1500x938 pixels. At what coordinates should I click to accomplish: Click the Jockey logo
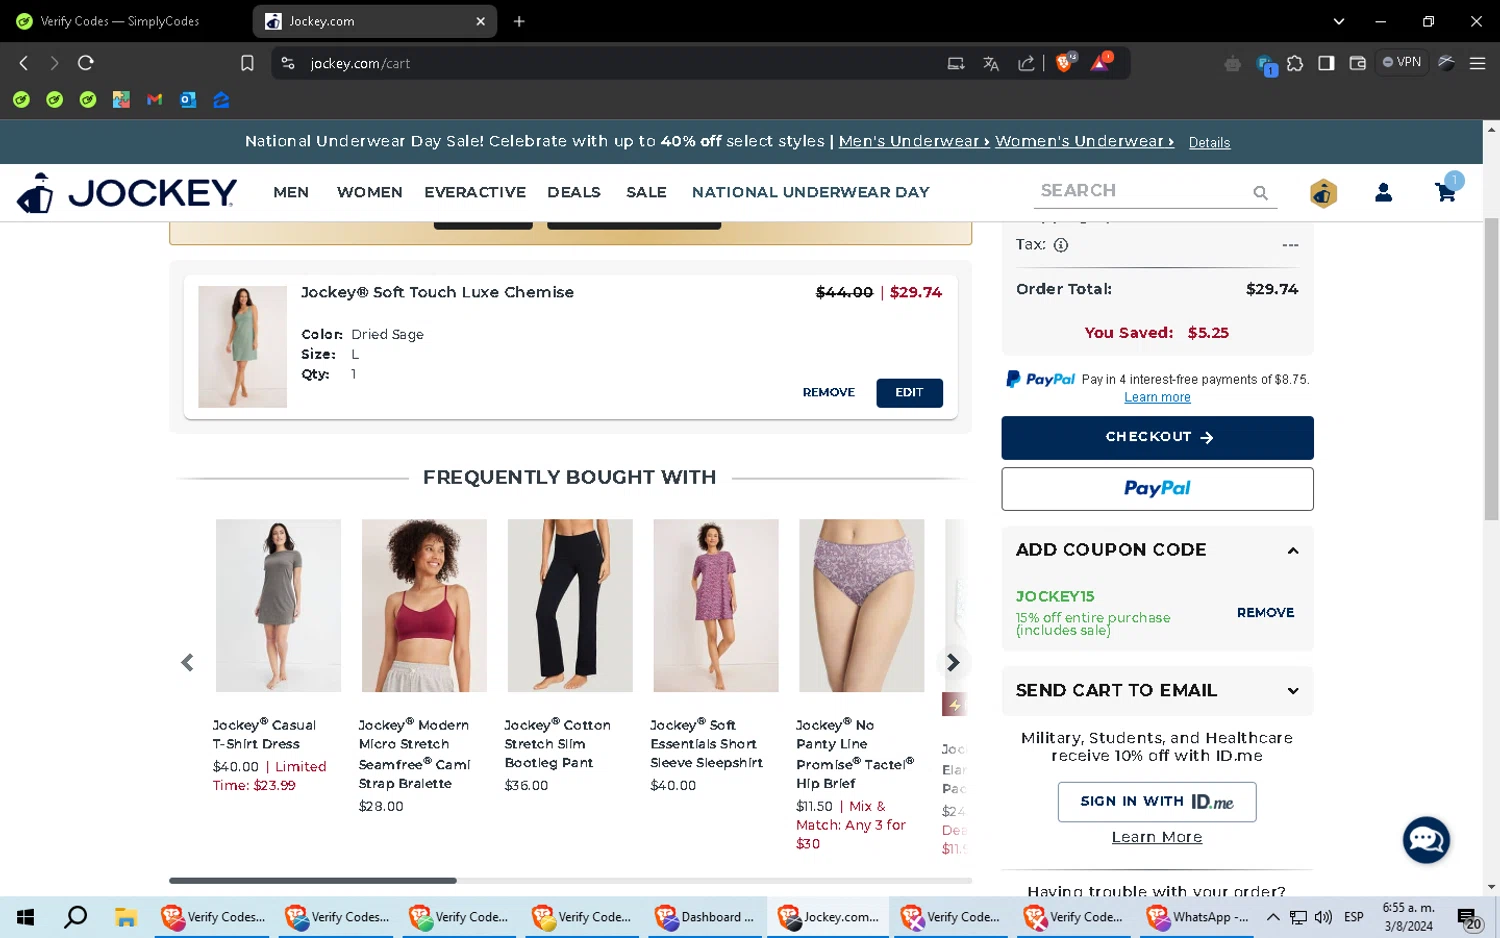(x=127, y=192)
